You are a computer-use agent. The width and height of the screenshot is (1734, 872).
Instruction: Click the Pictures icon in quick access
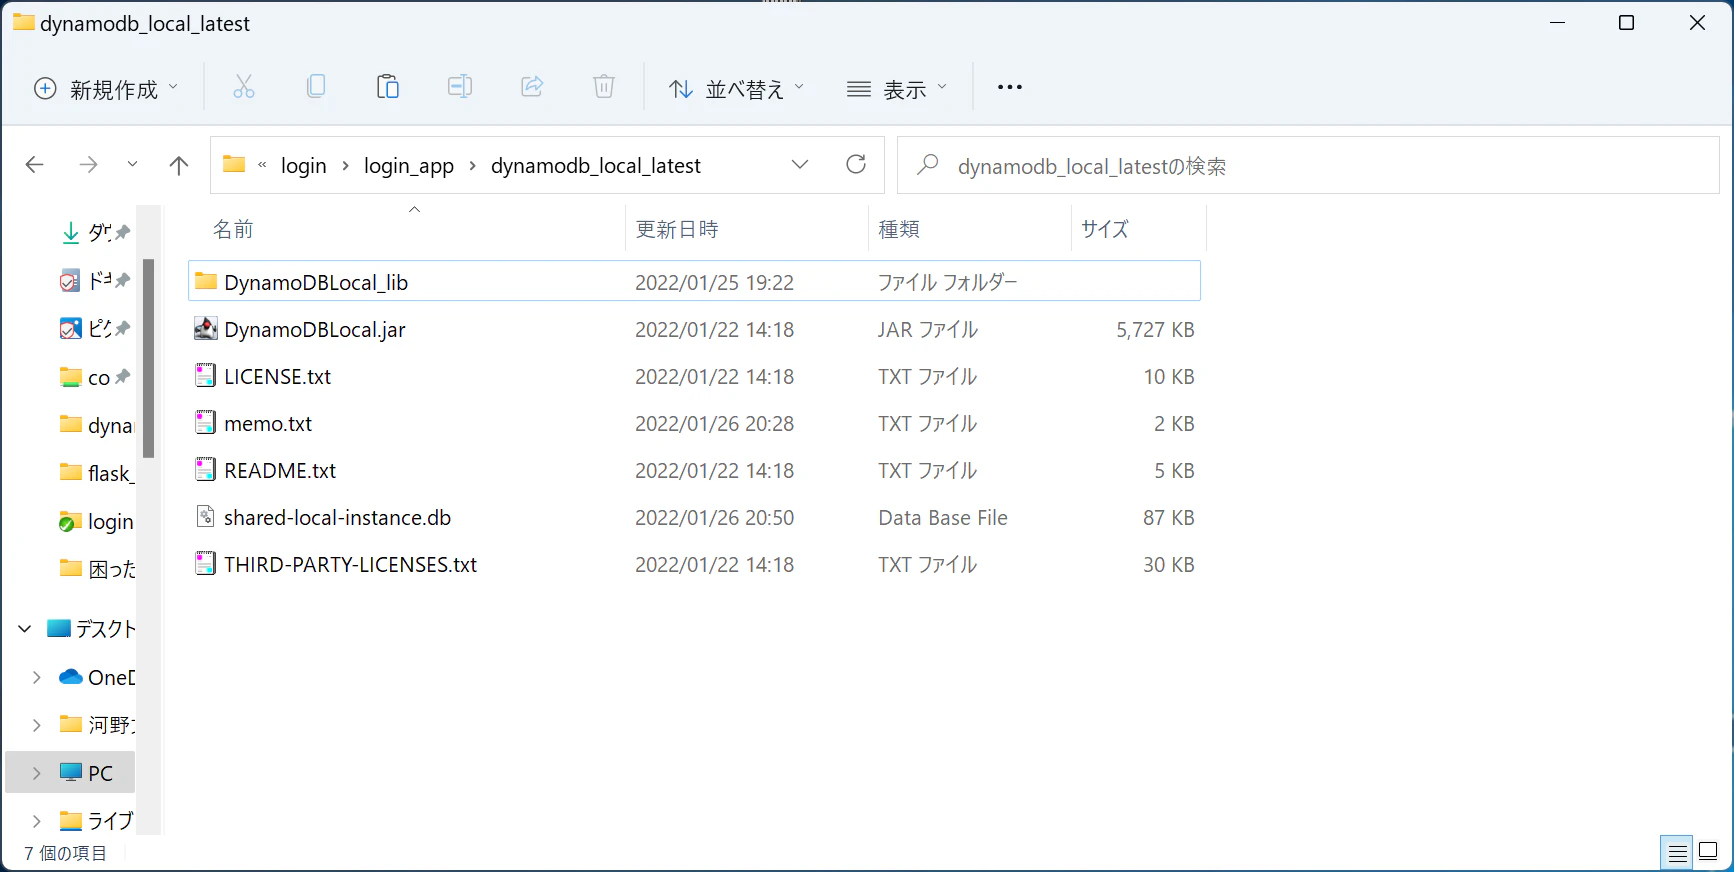pyautogui.click(x=70, y=328)
